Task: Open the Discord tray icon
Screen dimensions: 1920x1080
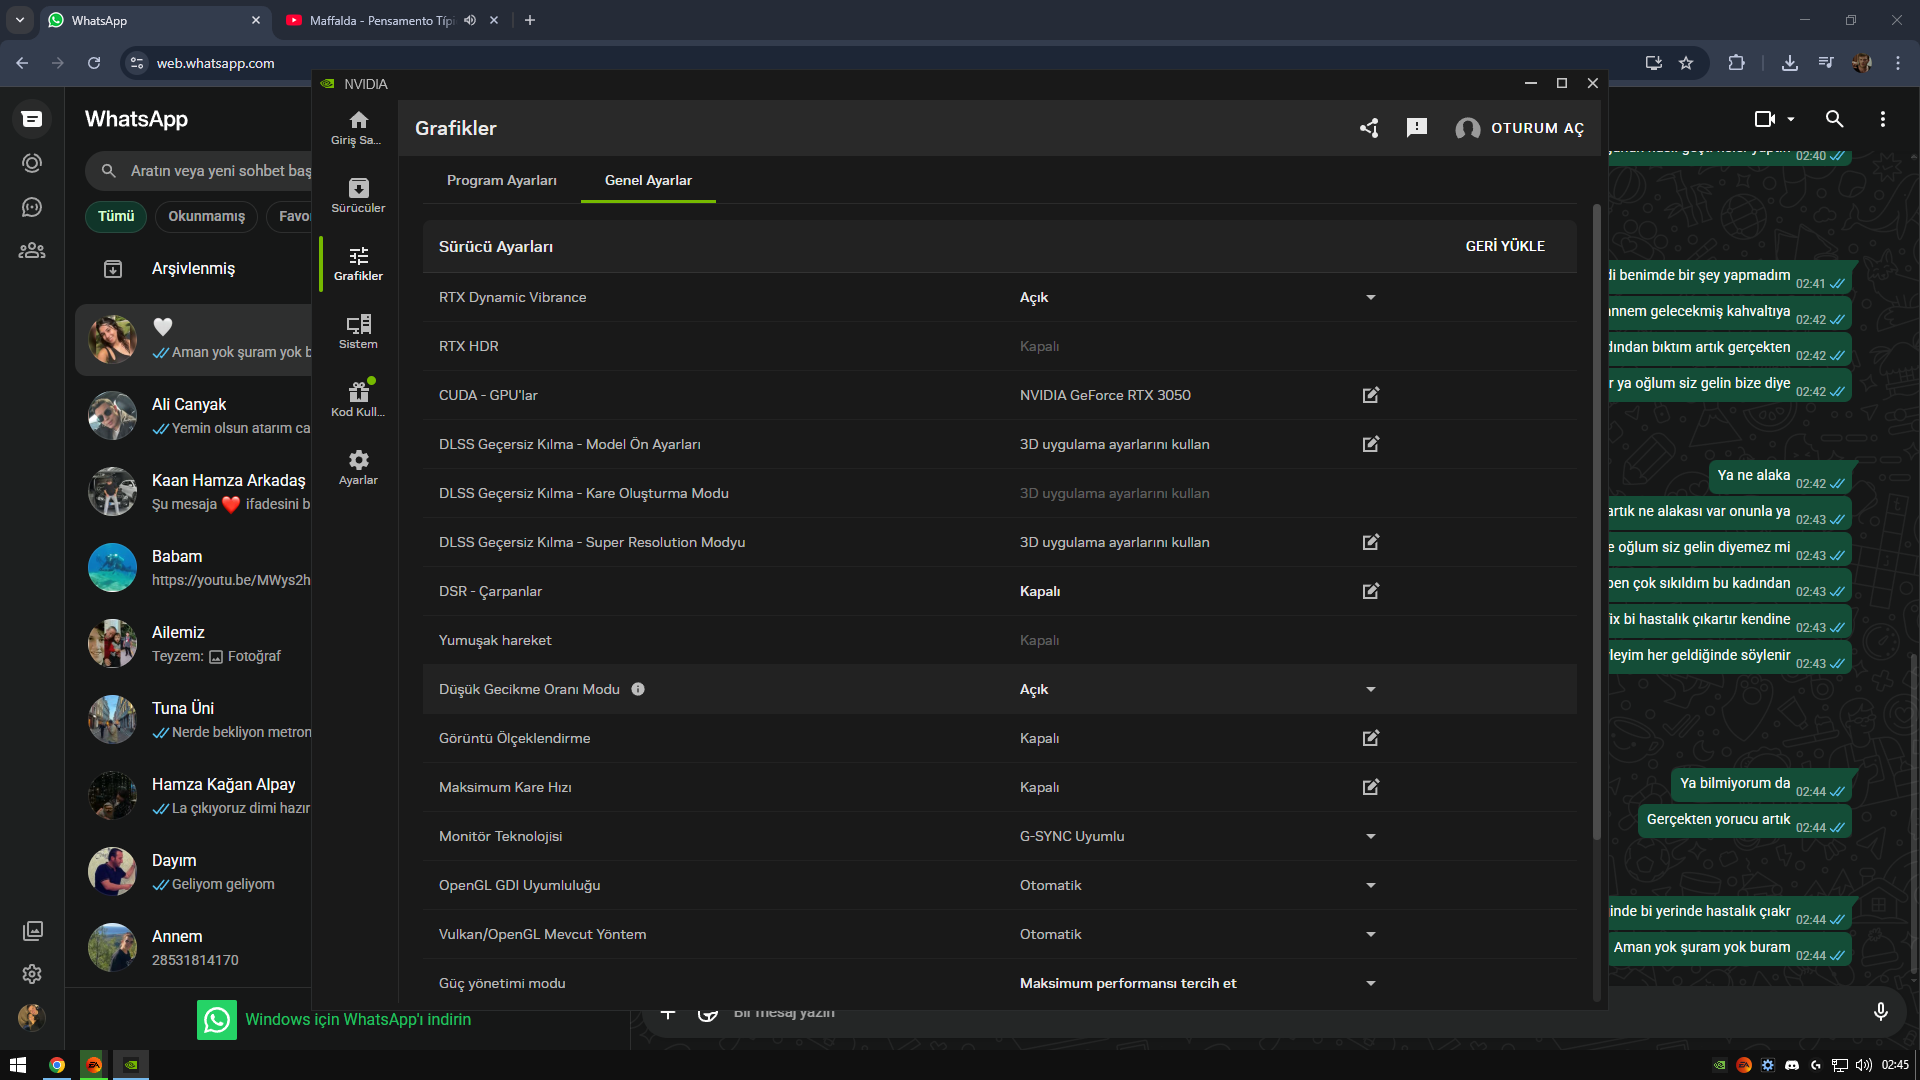Action: click(1792, 1065)
